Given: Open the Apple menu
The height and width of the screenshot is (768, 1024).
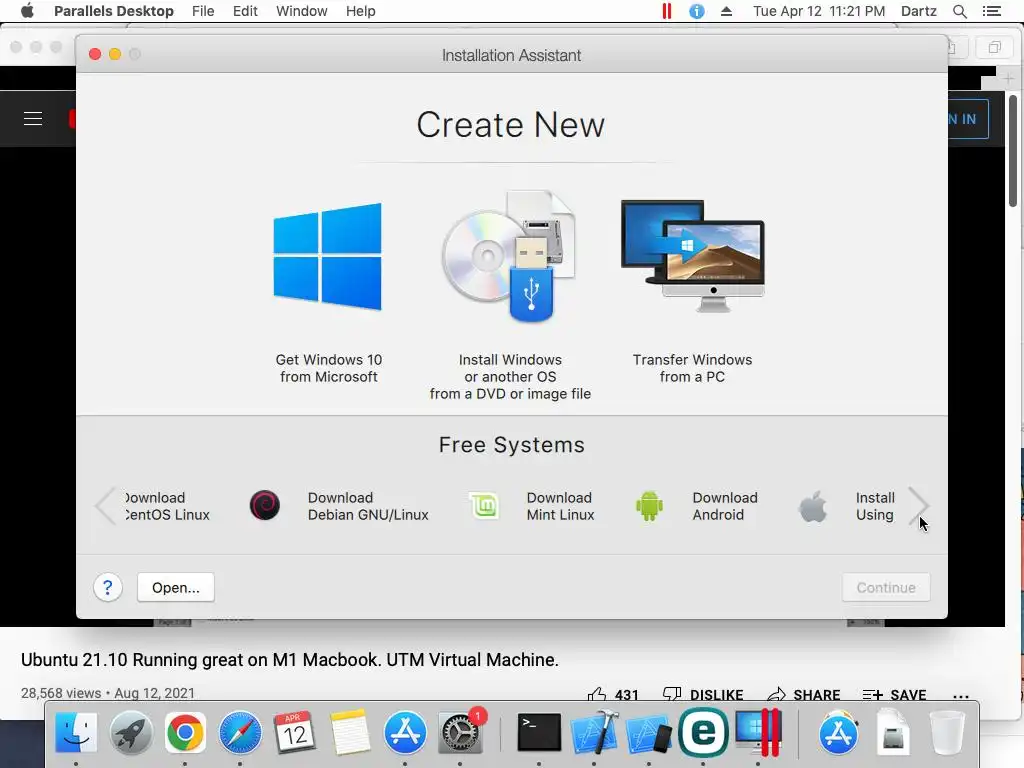Looking at the screenshot, I should (x=27, y=11).
